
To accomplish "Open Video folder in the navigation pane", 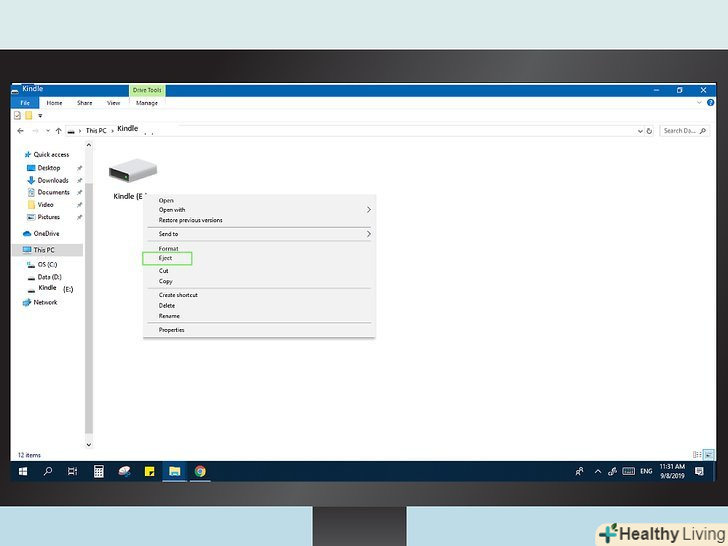I will 46,205.
